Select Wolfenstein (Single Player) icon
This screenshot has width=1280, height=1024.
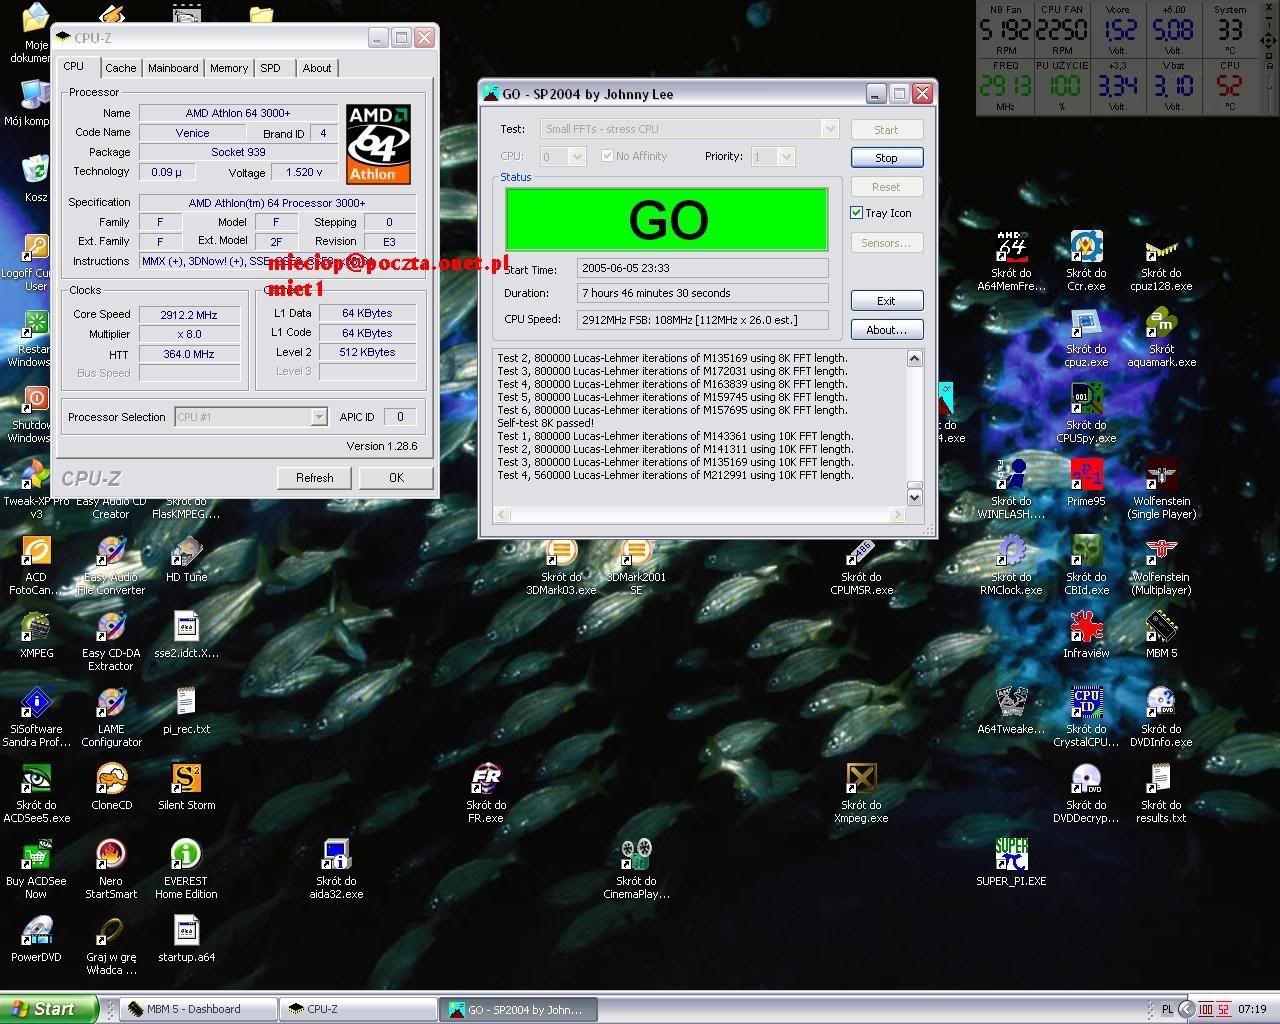pyautogui.click(x=1161, y=488)
